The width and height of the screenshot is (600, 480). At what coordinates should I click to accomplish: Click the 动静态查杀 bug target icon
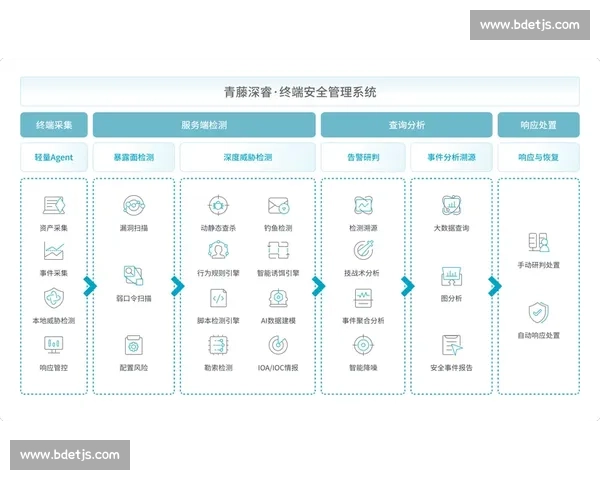click(218, 206)
